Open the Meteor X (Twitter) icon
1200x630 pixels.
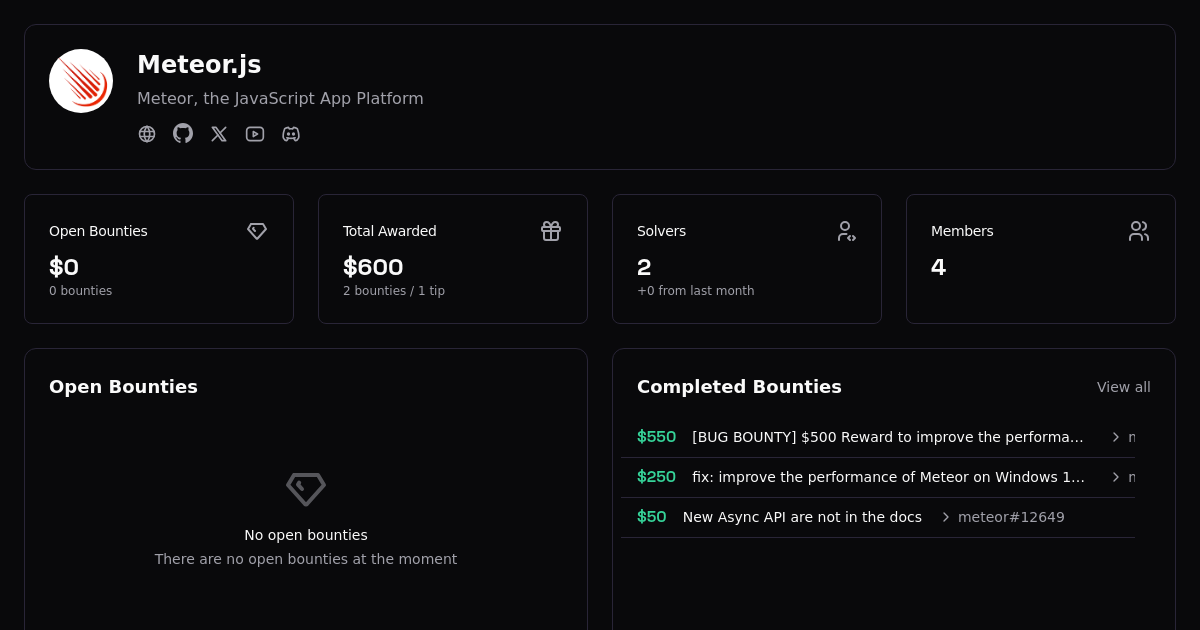tap(219, 134)
